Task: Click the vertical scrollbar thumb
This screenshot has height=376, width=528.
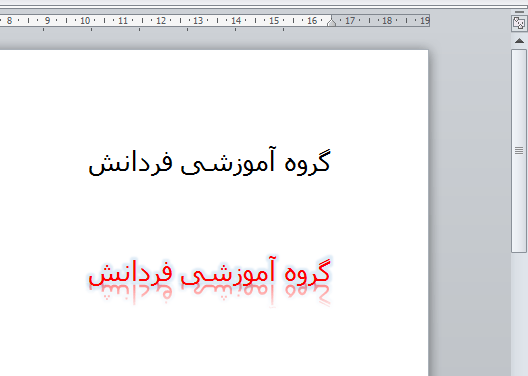Action: pyautogui.click(x=519, y=150)
